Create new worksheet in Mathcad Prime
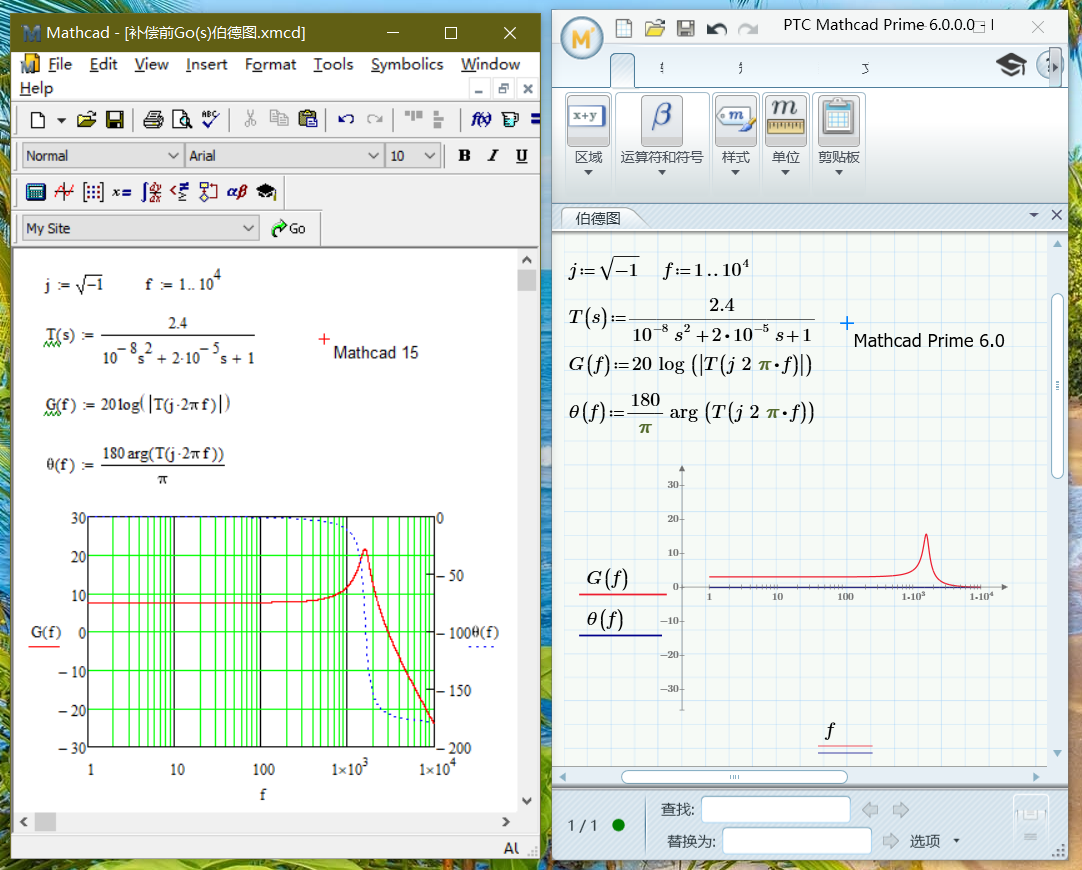 coord(624,28)
